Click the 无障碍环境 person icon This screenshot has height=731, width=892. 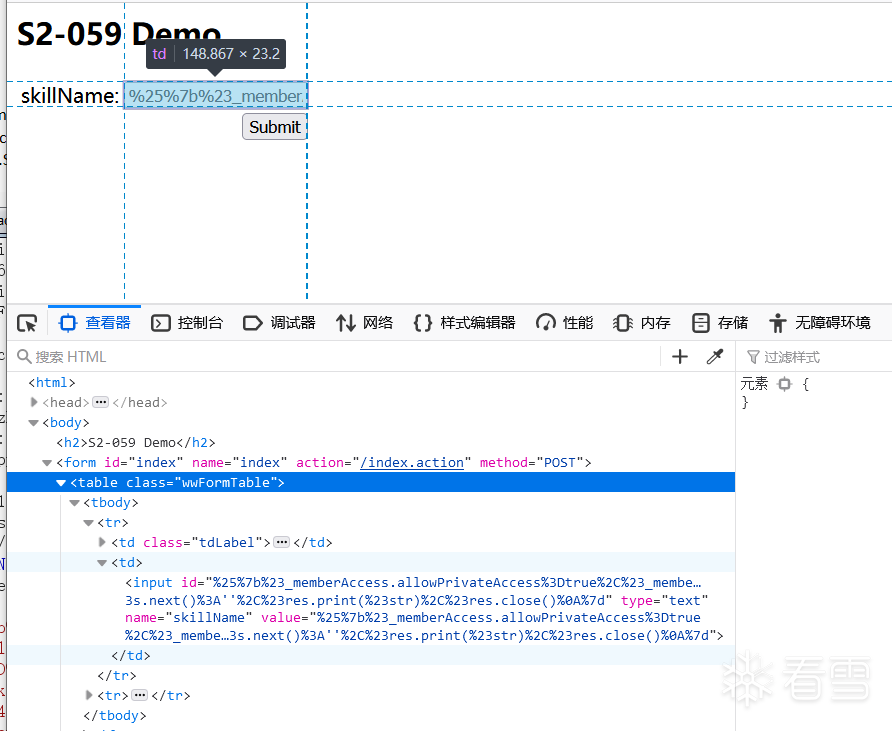pos(778,323)
